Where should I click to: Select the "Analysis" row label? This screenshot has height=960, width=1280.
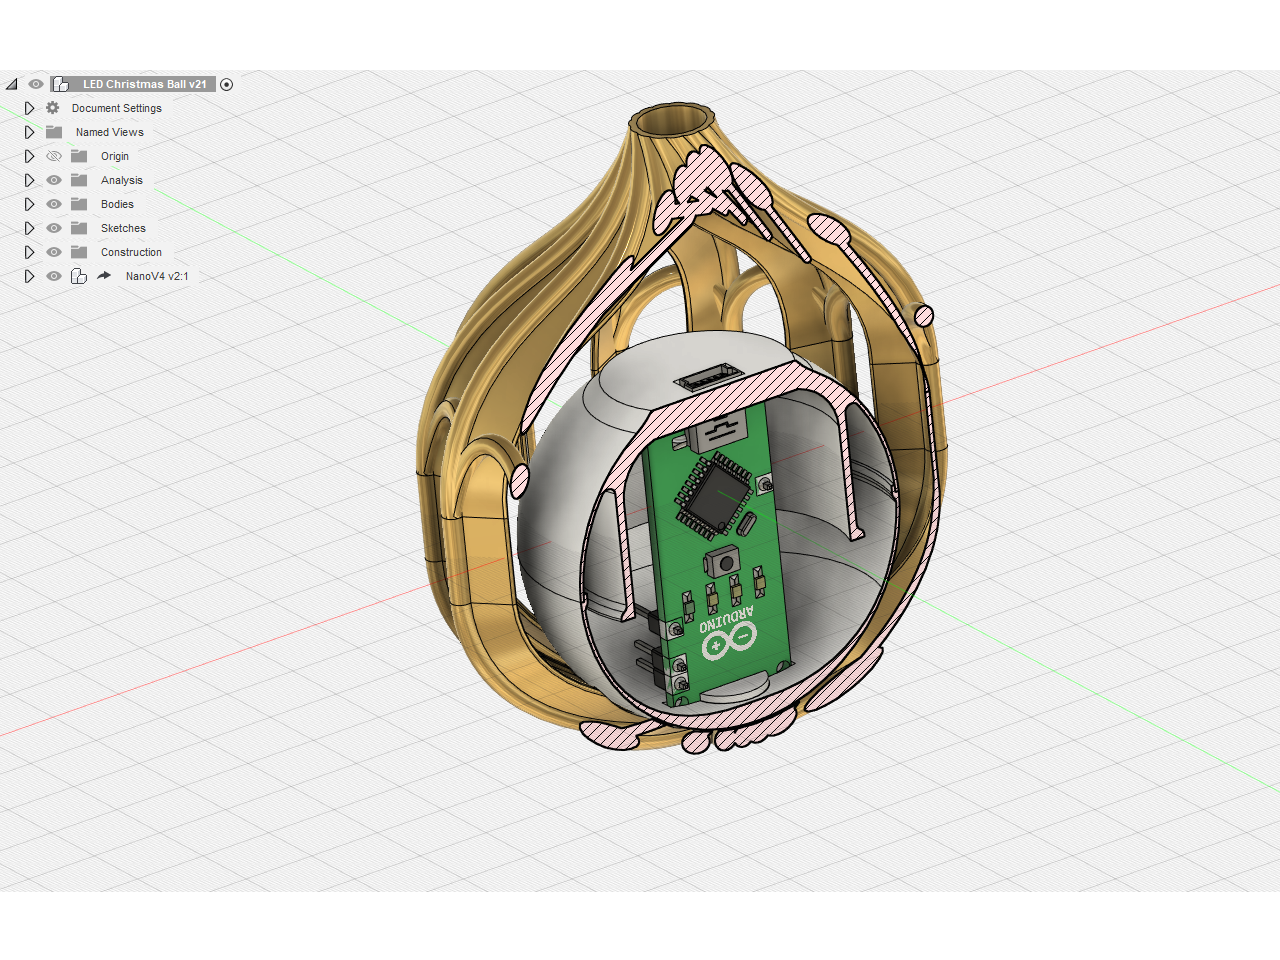coord(122,180)
